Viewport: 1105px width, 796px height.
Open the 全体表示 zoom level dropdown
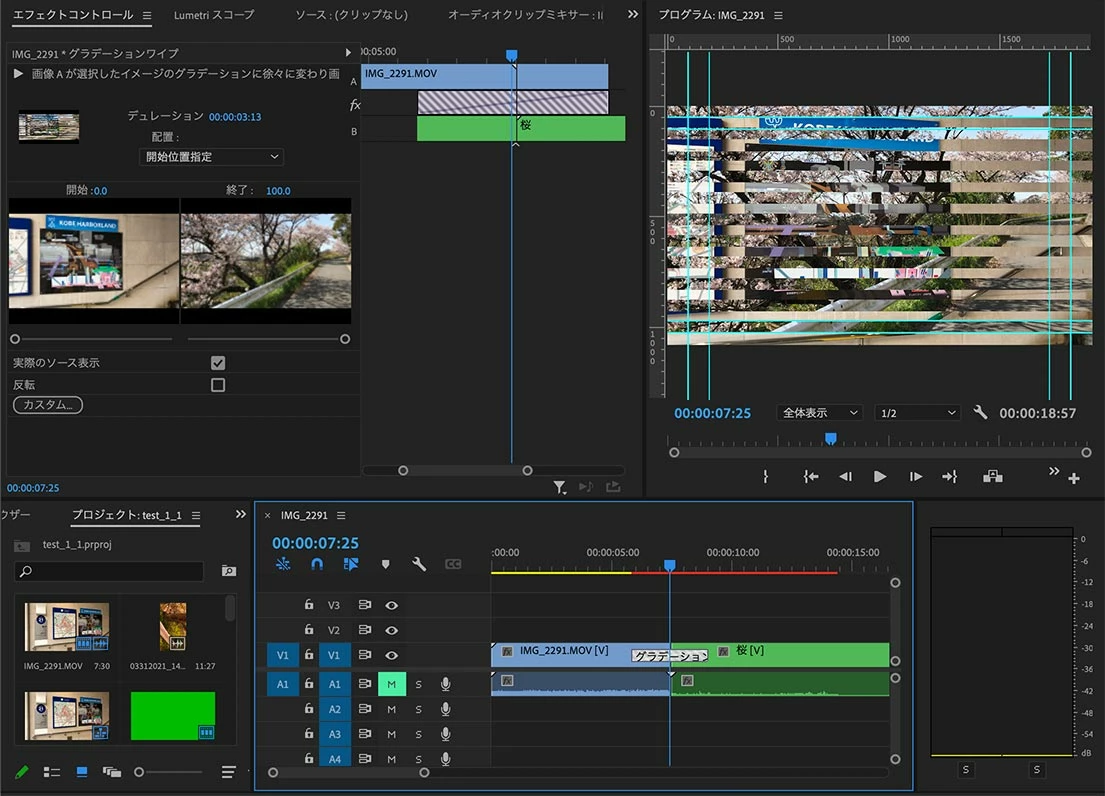pyautogui.click(x=819, y=413)
